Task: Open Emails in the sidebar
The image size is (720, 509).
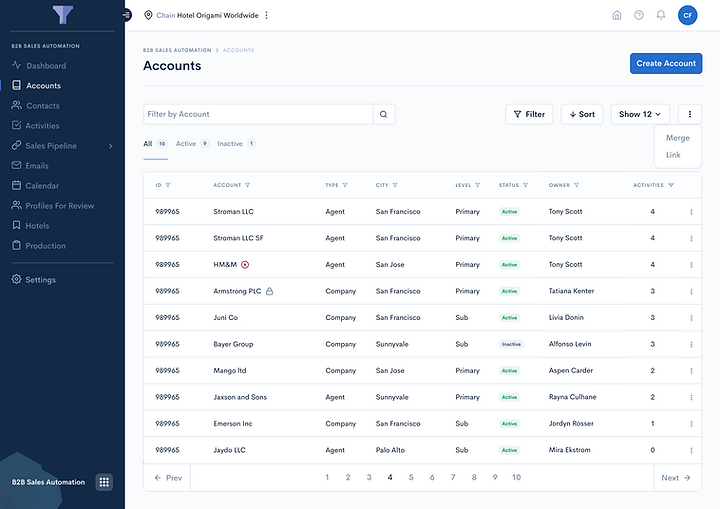Action: click(30, 165)
